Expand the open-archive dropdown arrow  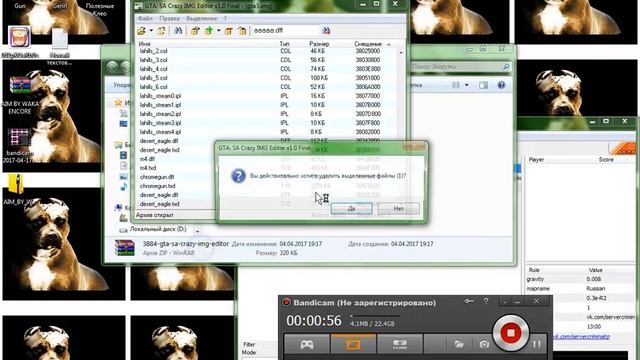click(x=151, y=31)
